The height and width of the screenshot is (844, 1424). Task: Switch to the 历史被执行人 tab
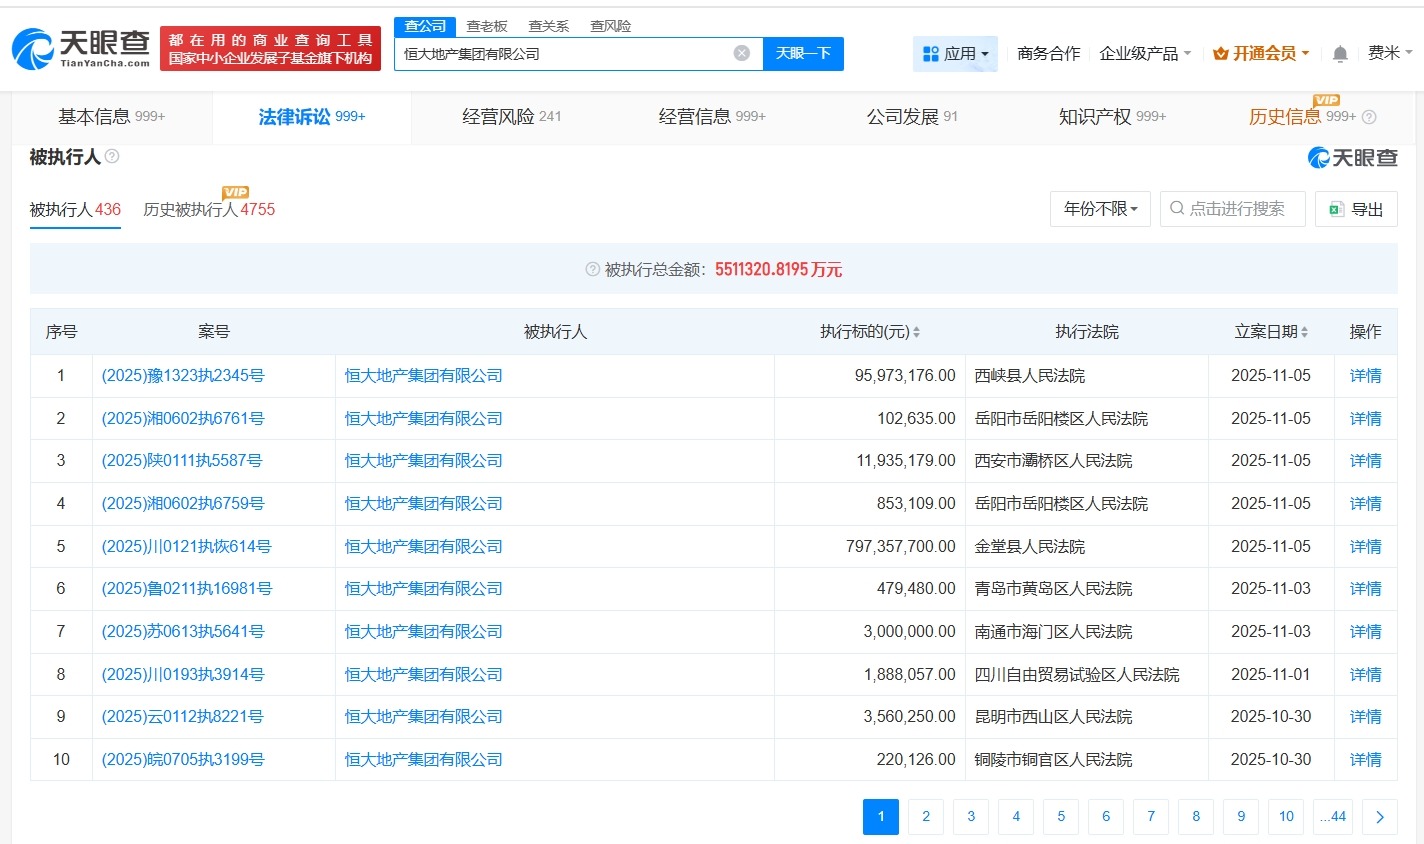click(x=208, y=211)
